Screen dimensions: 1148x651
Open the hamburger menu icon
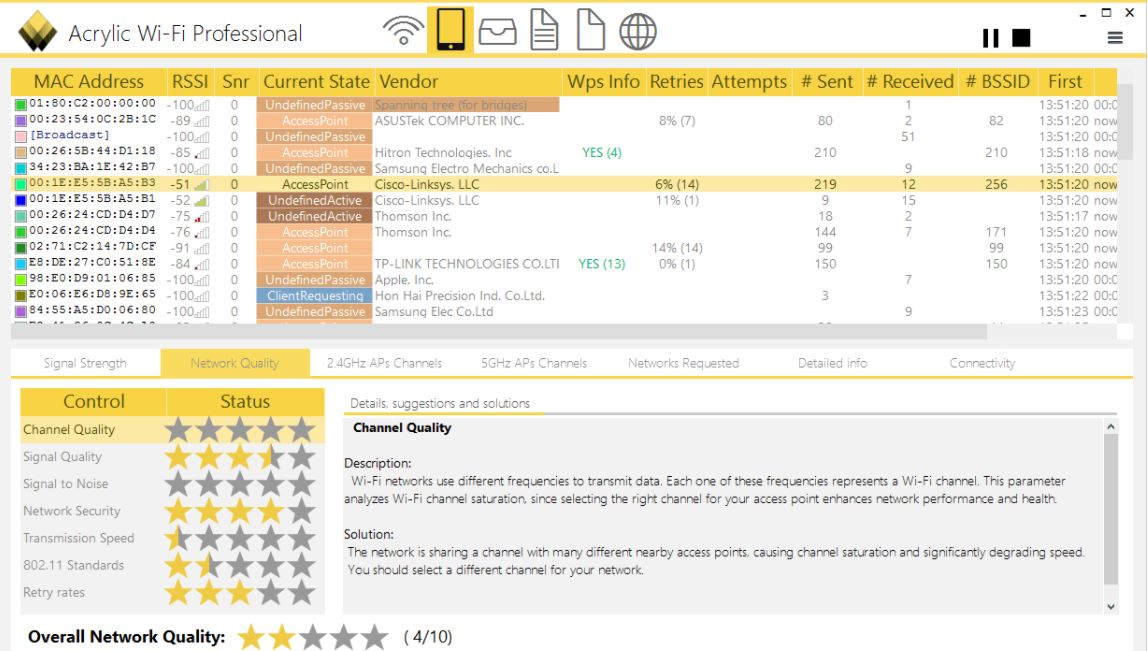tap(1115, 38)
